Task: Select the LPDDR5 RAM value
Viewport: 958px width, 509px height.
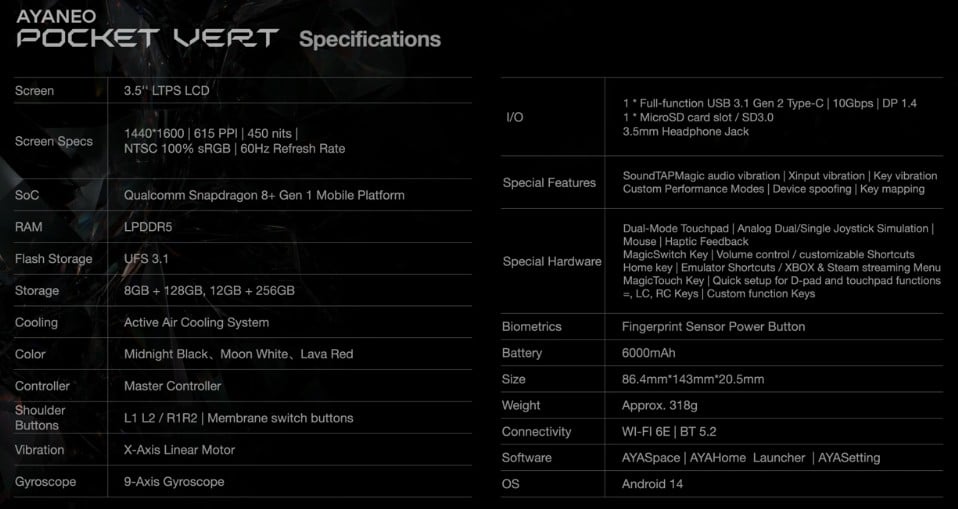Action: 148,227
